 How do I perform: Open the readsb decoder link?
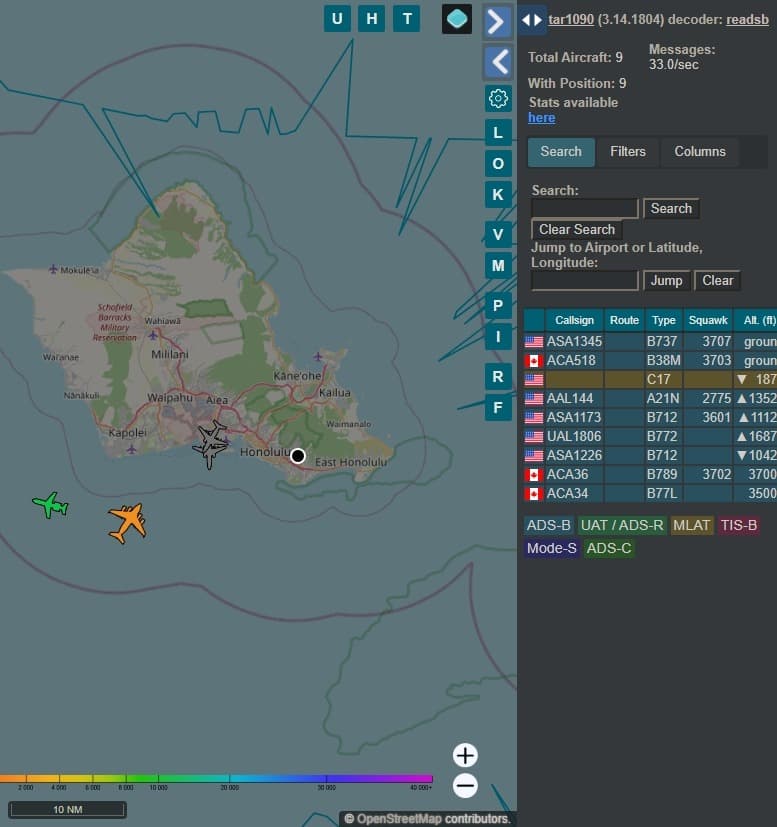(747, 20)
